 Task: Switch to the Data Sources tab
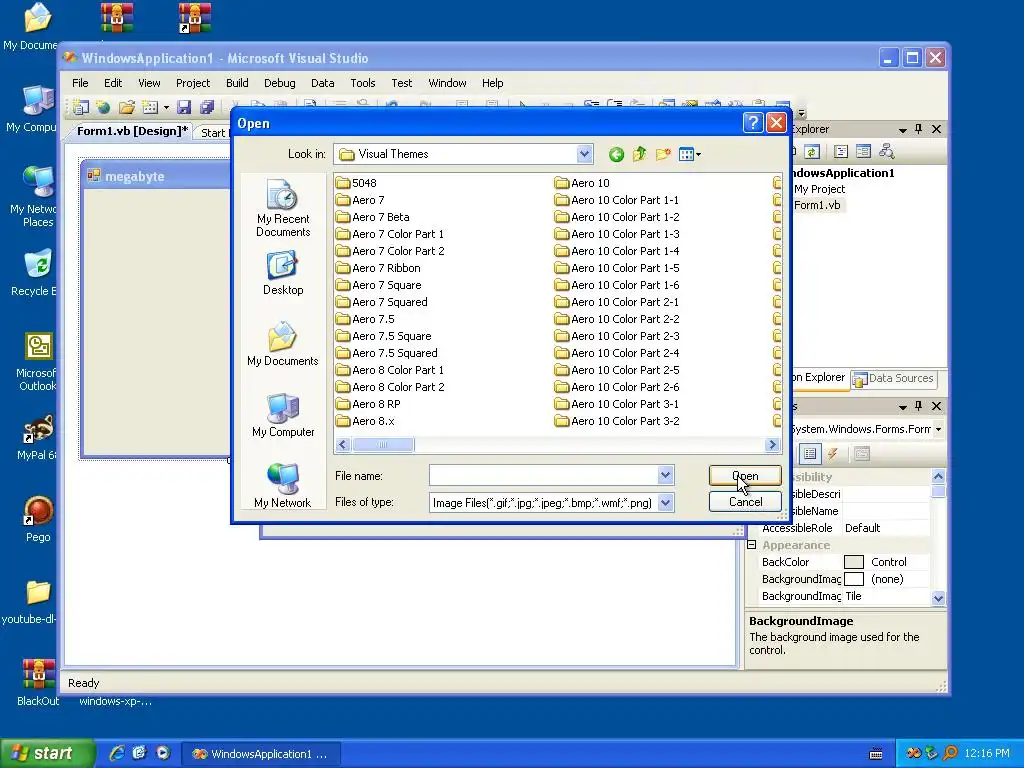(894, 378)
